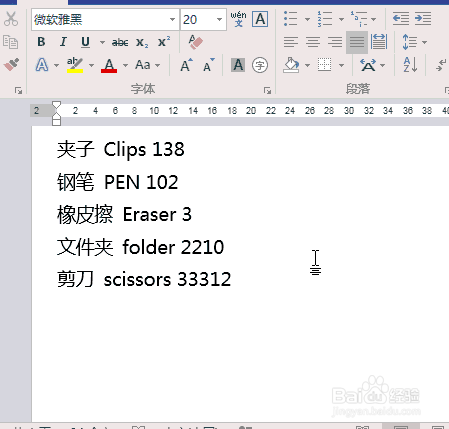Toggle Italic formatting

click(x=63, y=42)
